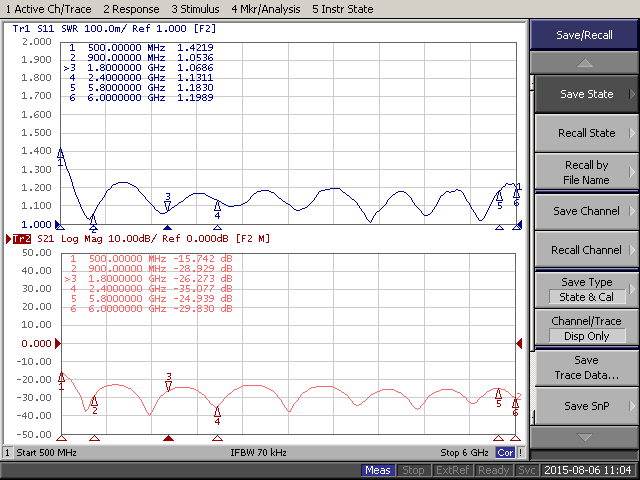Click S21 marker 6 readout -29.830 dB

(x=203, y=309)
